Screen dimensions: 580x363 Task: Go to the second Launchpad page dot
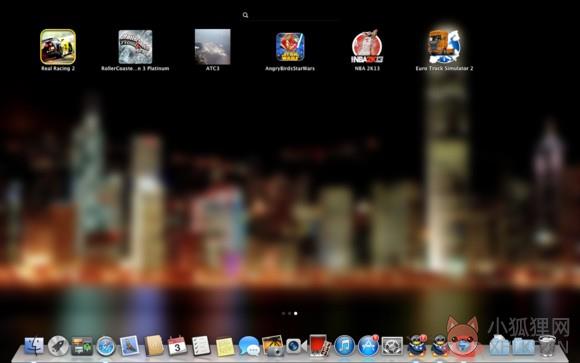(x=290, y=313)
